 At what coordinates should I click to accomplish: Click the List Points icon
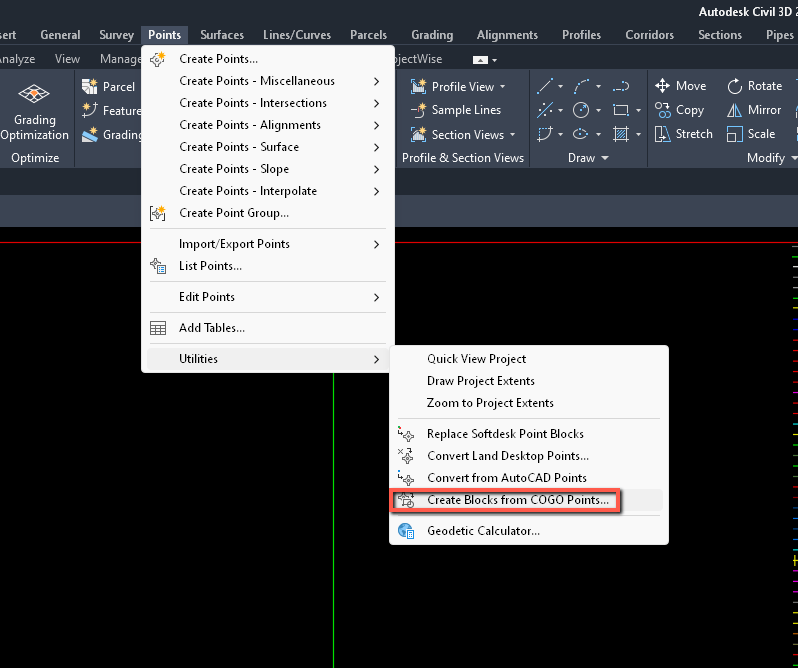pyautogui.click(x=158, y=266)
